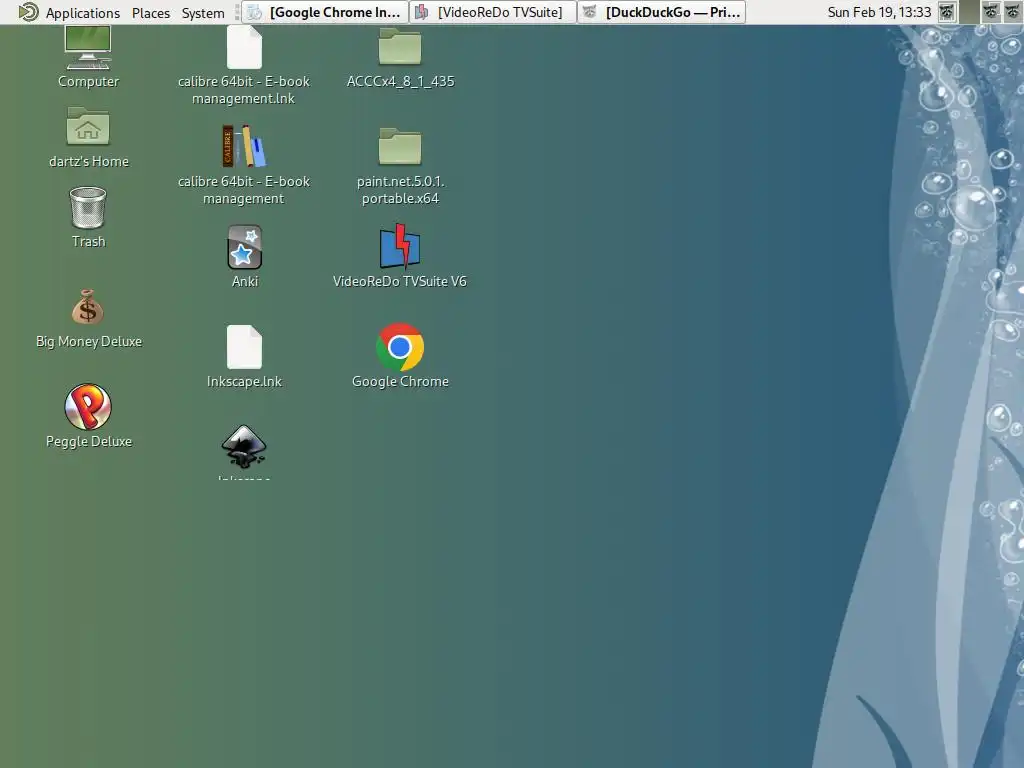Switch to VideoReDo TVSuite taskbar button
The width and height of the screenshot is (1024, 768).
click(493, 12)
